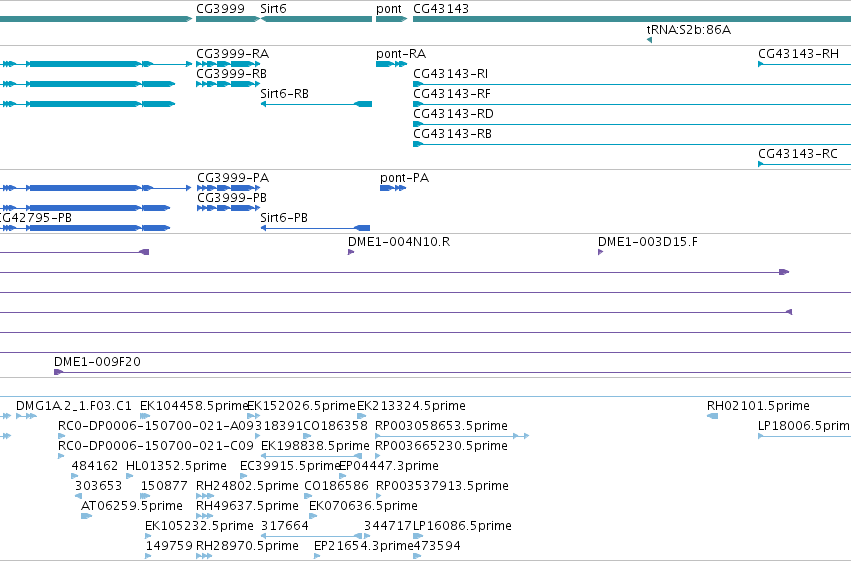851x561 pixels.
Task: Select EST RH49637.5prime
Action: (x=247, y=506)
